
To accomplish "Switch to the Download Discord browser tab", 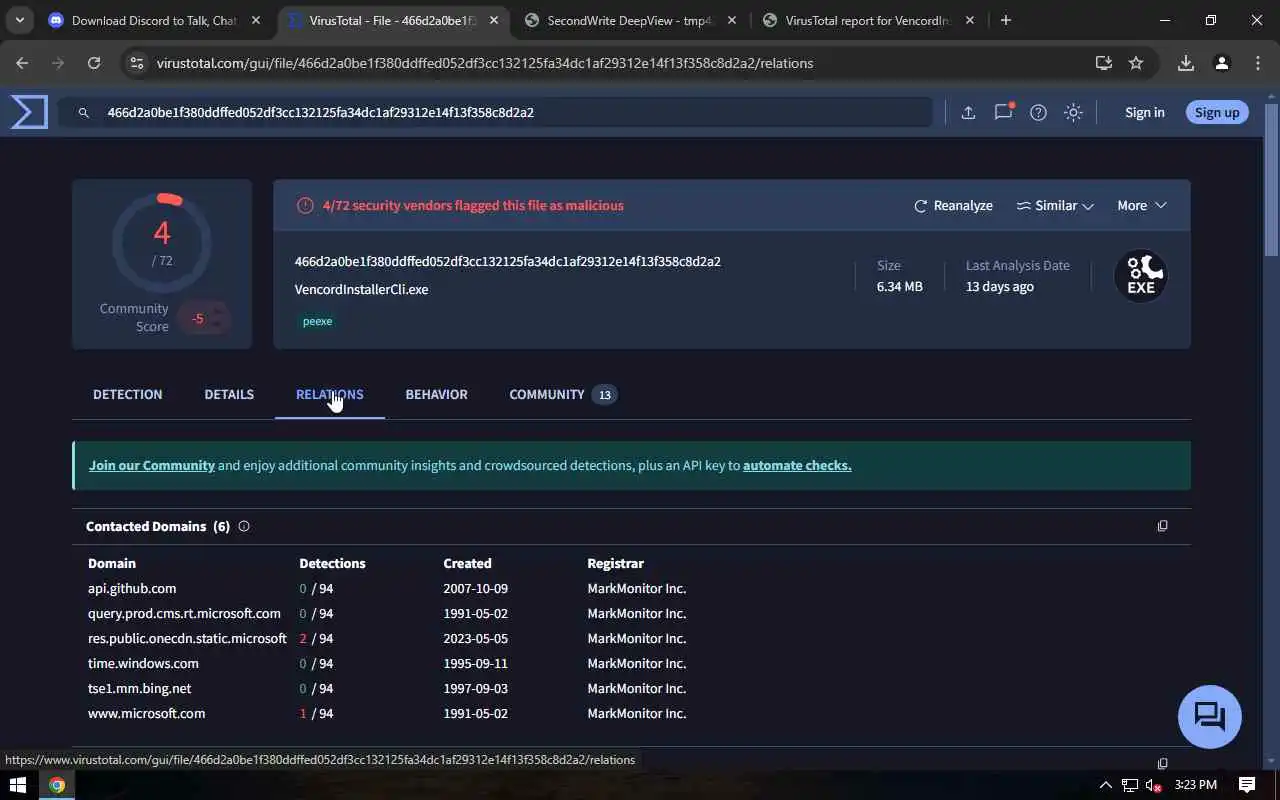I will click(157, 20).
